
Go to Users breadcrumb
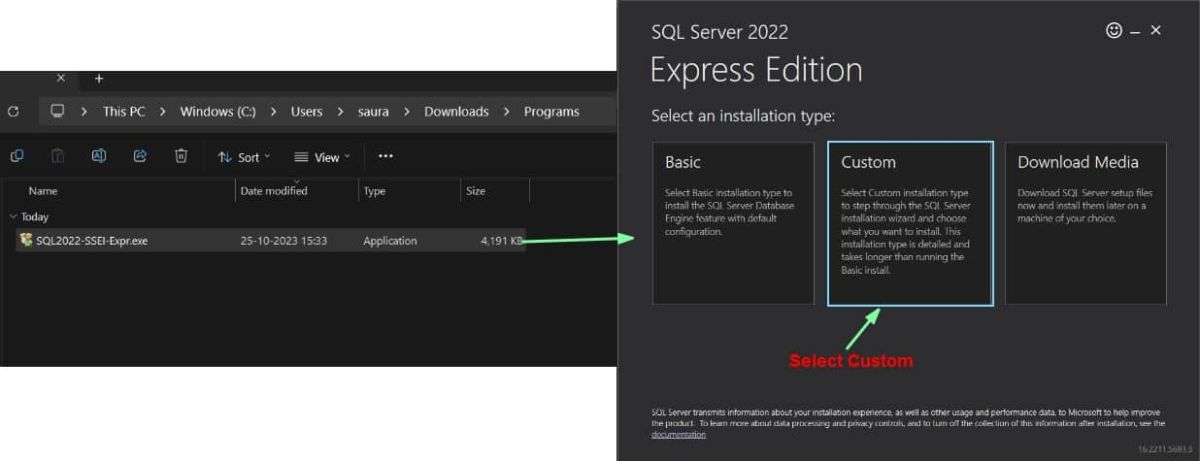(307, 111)
